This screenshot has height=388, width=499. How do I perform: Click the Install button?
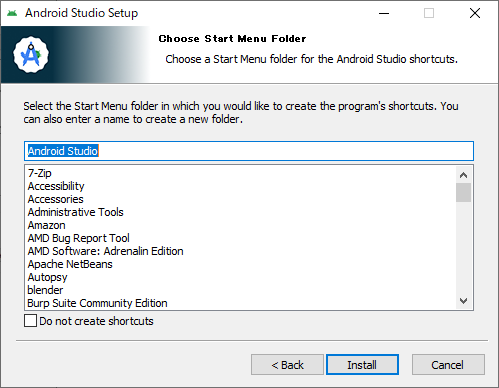coord(362,365)
